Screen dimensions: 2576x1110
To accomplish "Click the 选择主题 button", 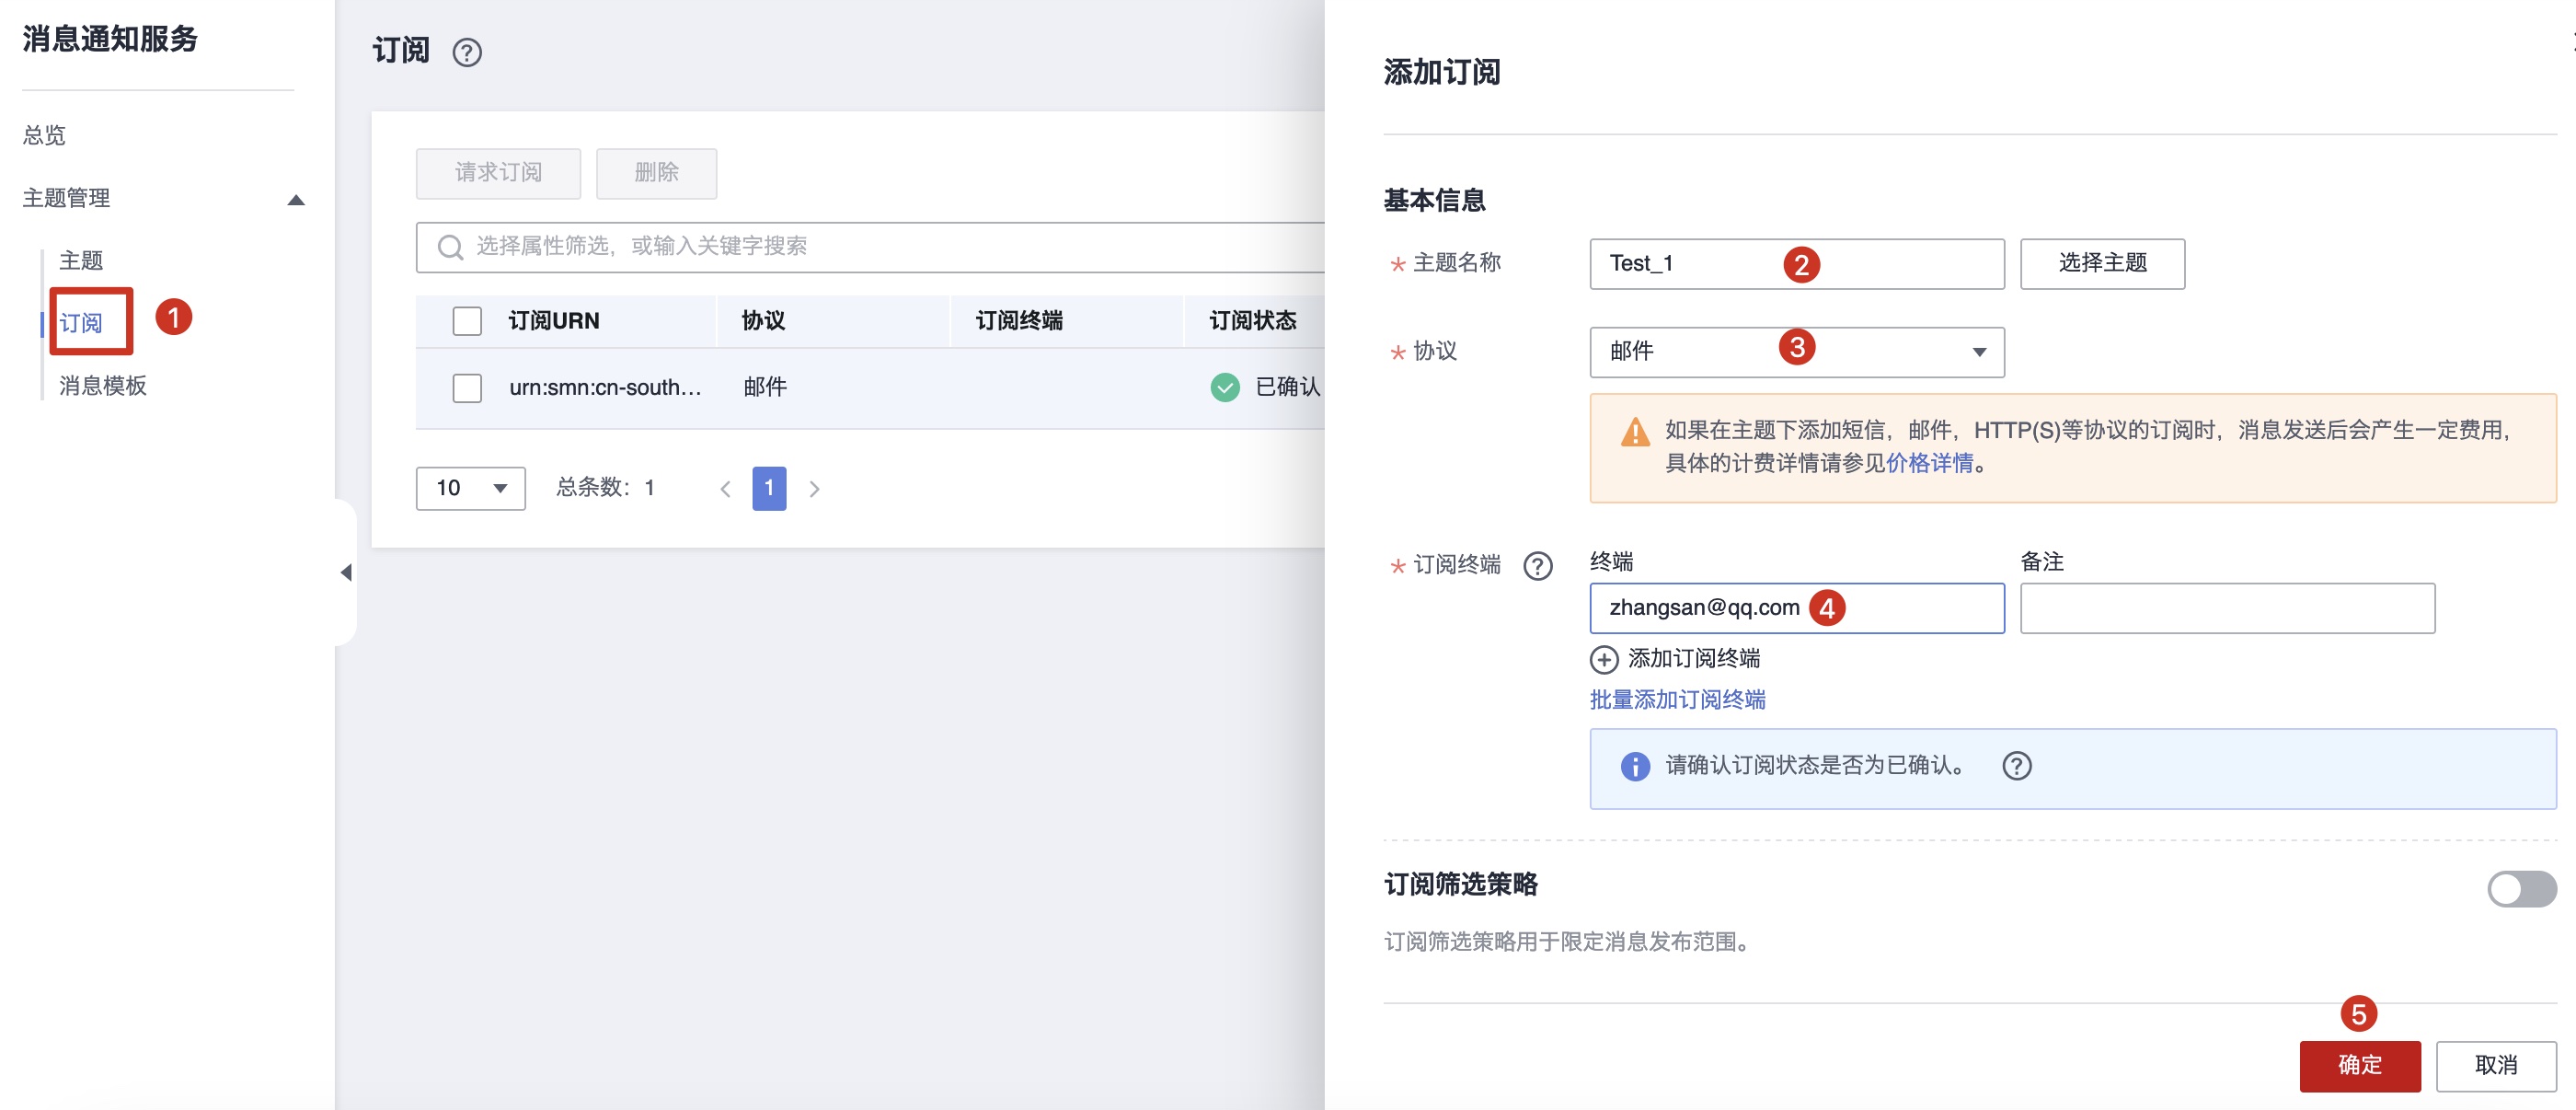I will coord(2101,263).
